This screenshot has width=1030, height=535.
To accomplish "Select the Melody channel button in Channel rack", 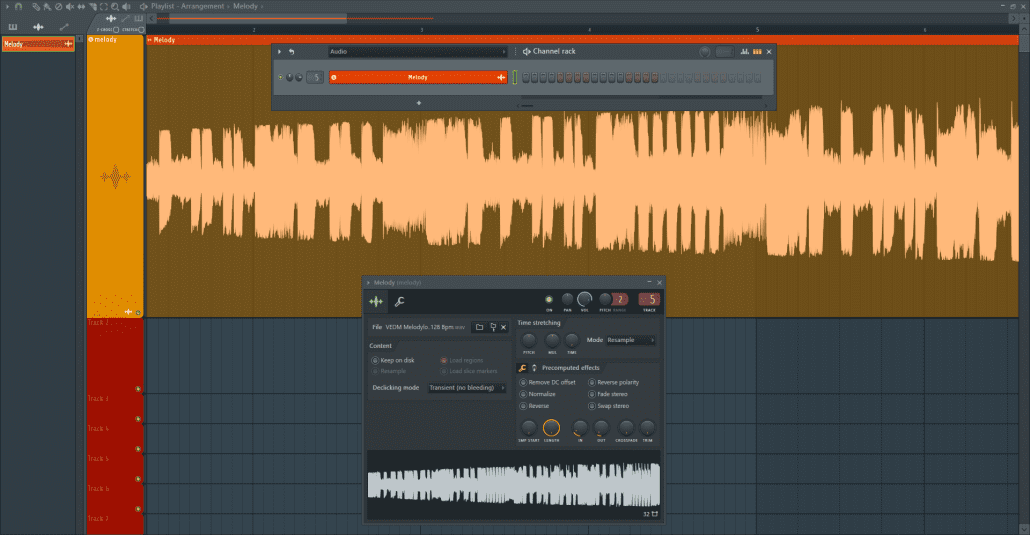I will [x=418, y=77].
